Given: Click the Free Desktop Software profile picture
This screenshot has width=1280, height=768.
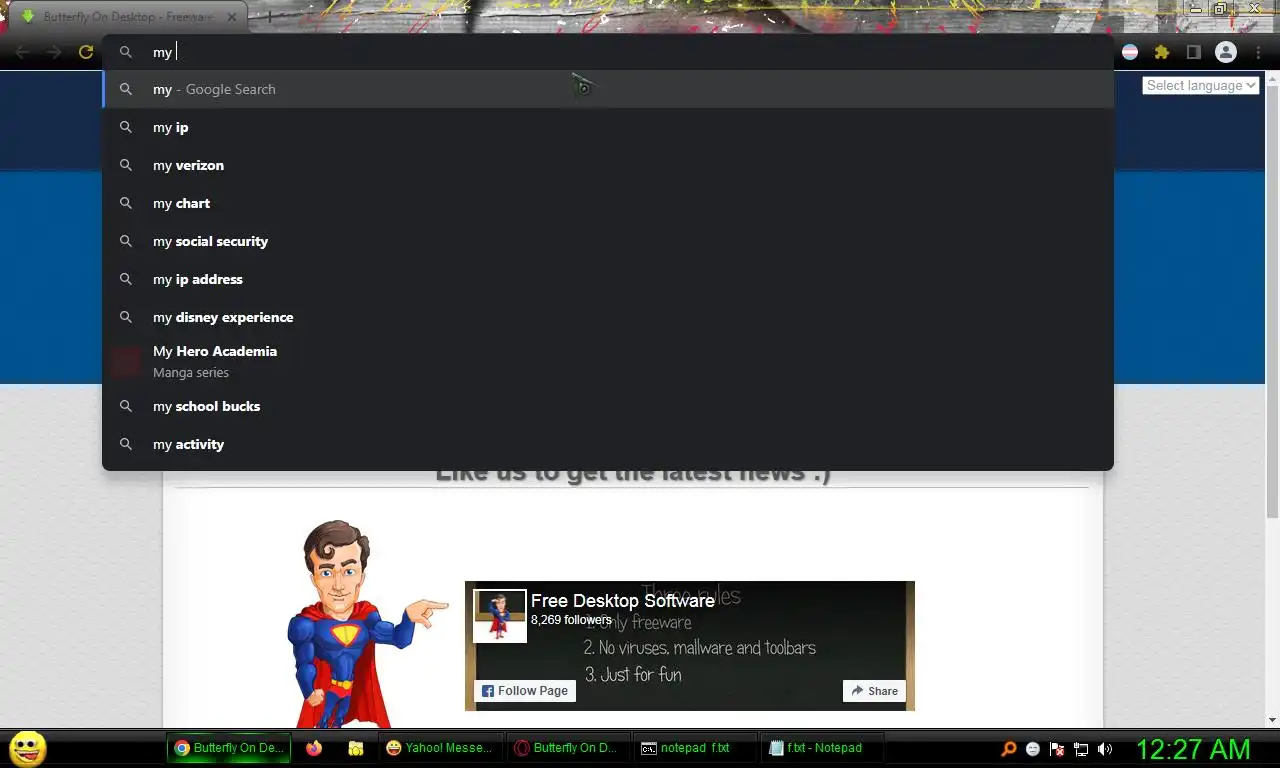Looking at the screenshot, I should coord(500,615).
